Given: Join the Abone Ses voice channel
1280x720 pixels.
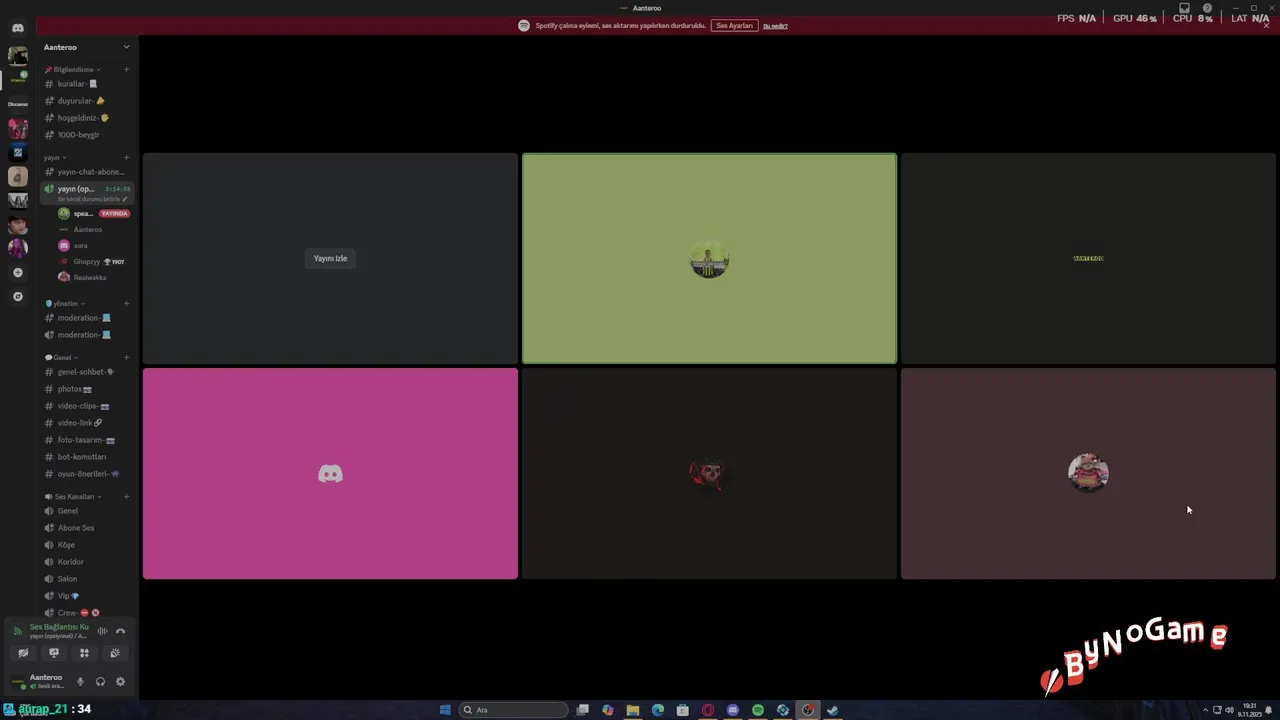Looking at the screenshot, I should [87, 528].
